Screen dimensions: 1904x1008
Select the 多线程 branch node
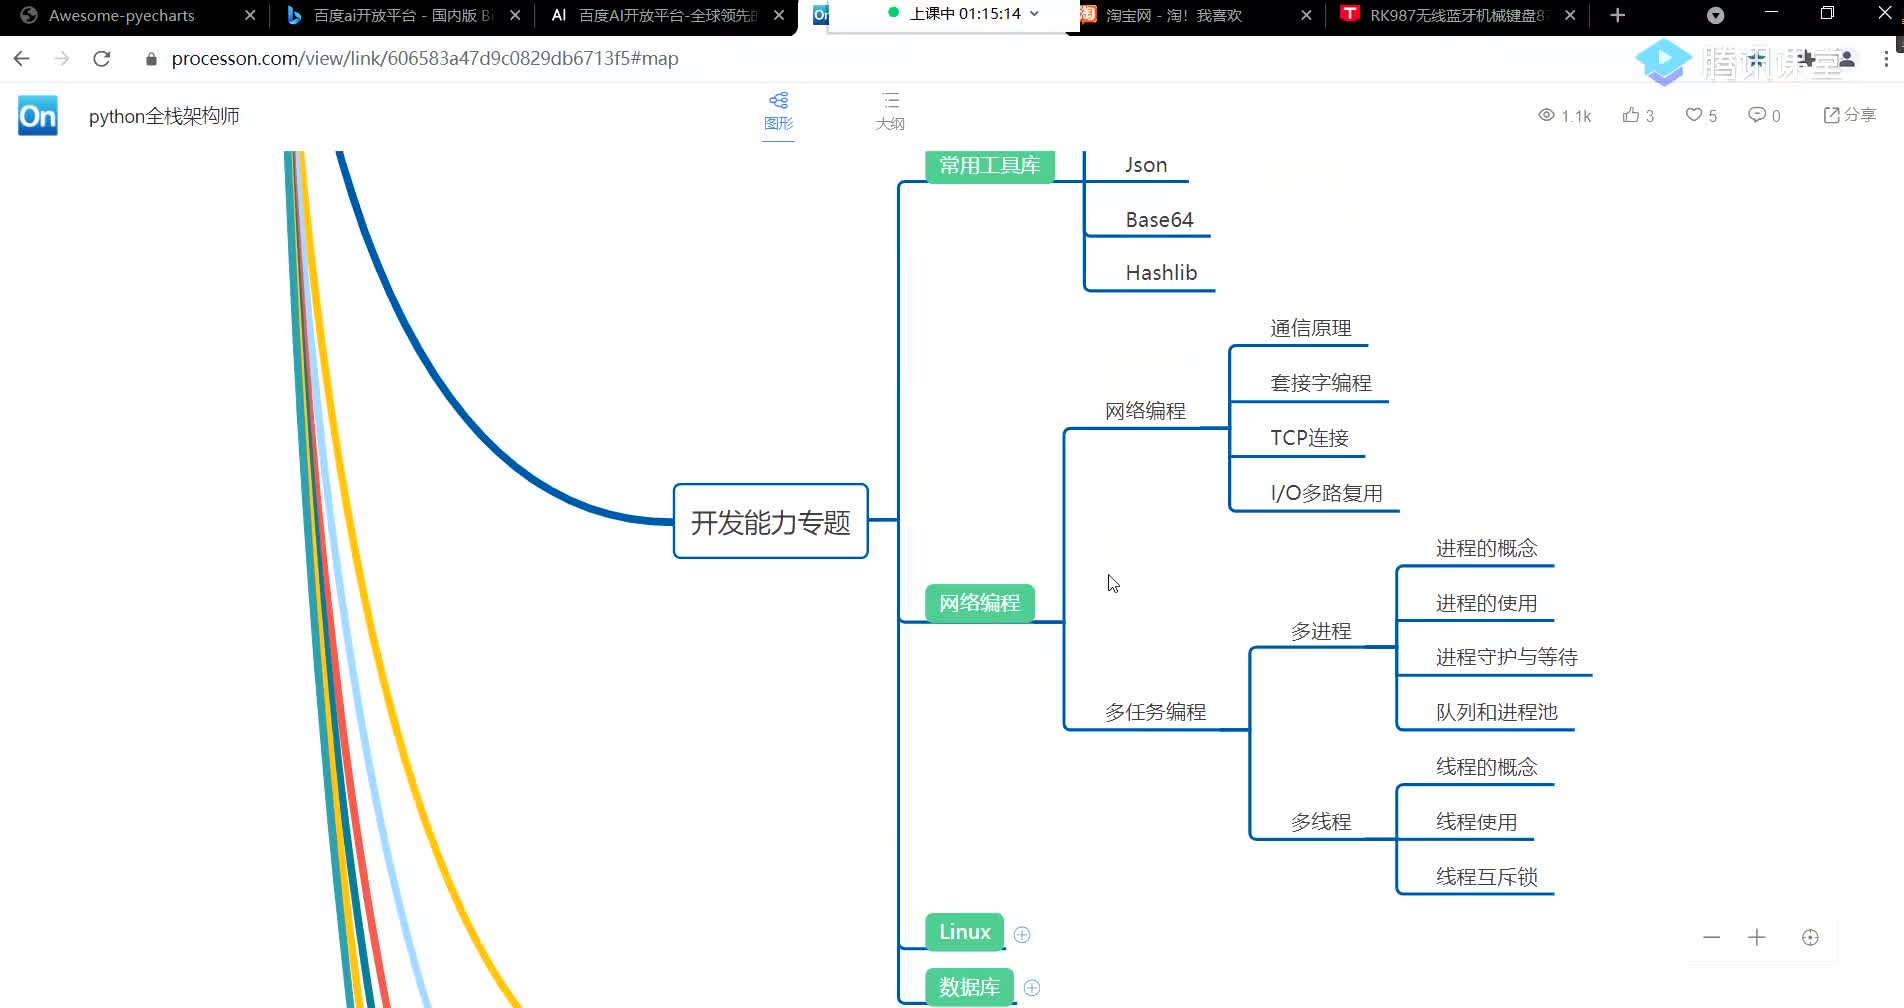pyautogui.click(x=1320, y=822)
